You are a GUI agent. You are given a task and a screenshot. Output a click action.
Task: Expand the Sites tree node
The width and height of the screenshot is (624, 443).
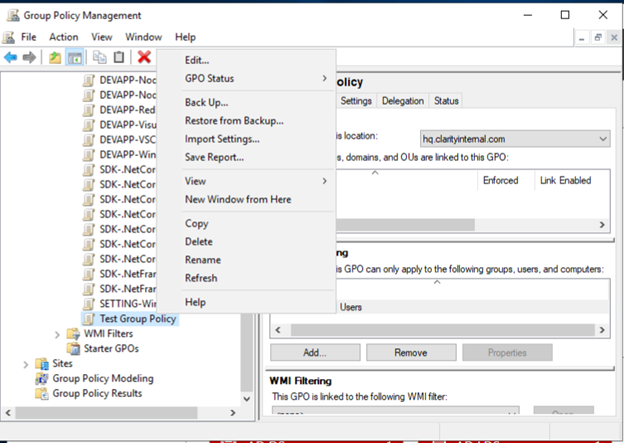25,364
